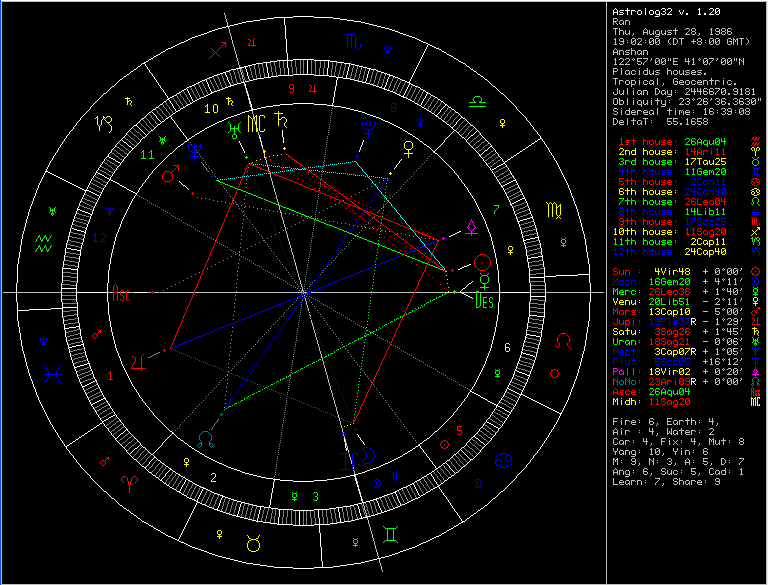Select the yellow Taurus sign in the outer ring

click(250, 543)
